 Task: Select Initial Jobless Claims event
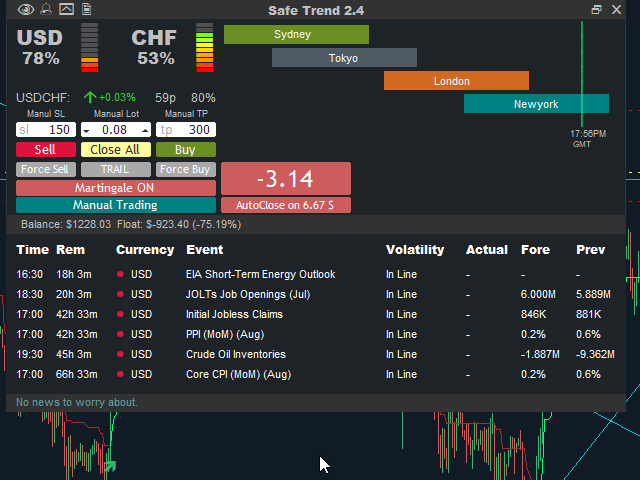[x=234, y=314]
